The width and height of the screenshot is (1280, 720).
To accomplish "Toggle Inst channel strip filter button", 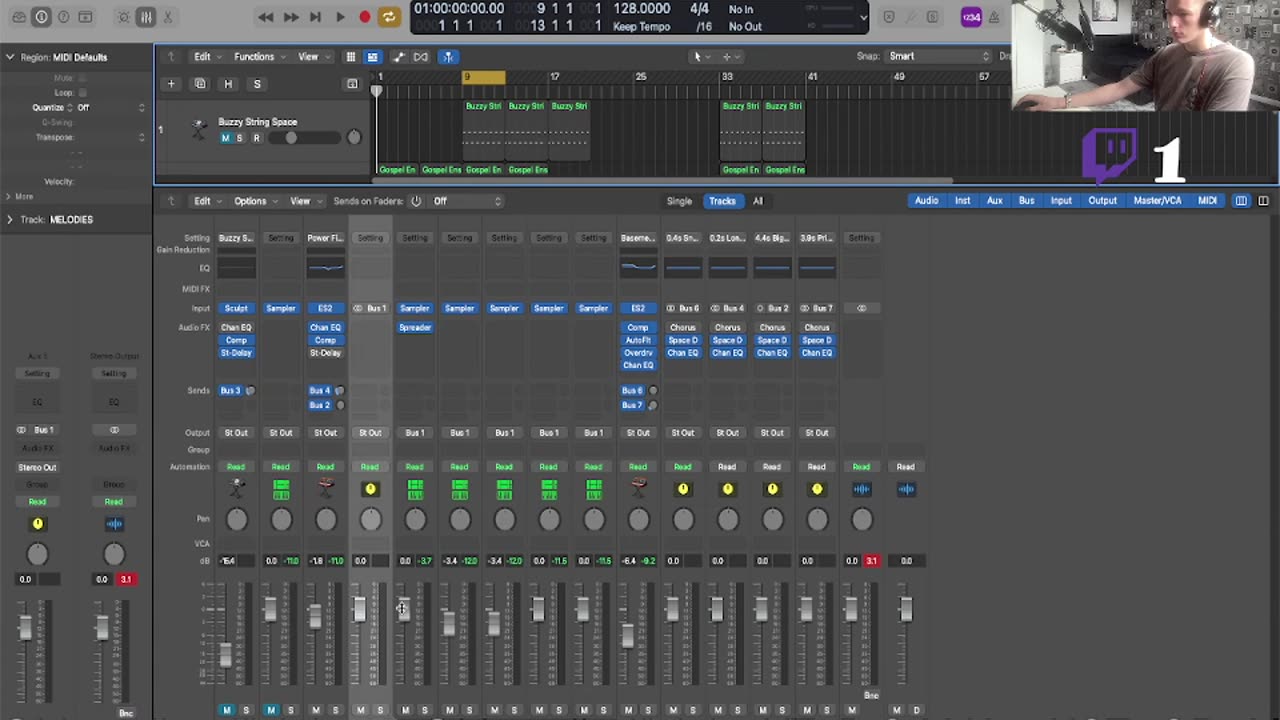I will [x=962, y=201].
